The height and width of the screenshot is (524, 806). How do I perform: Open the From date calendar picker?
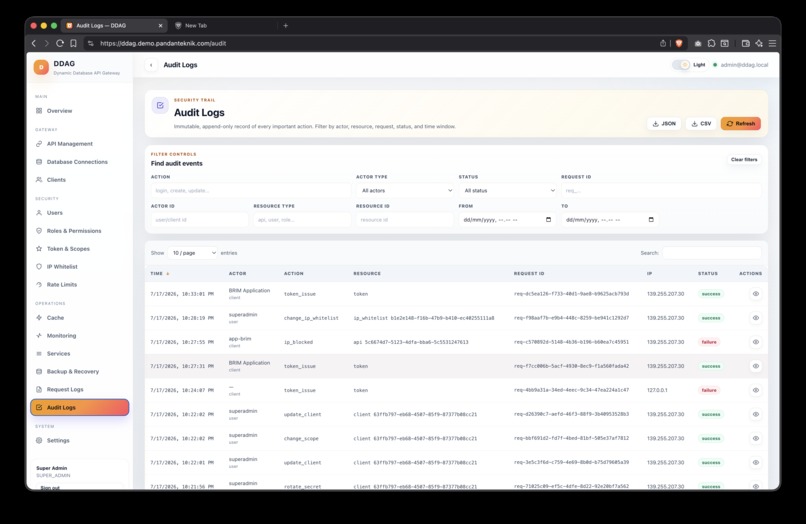click(x=548, y=220)
